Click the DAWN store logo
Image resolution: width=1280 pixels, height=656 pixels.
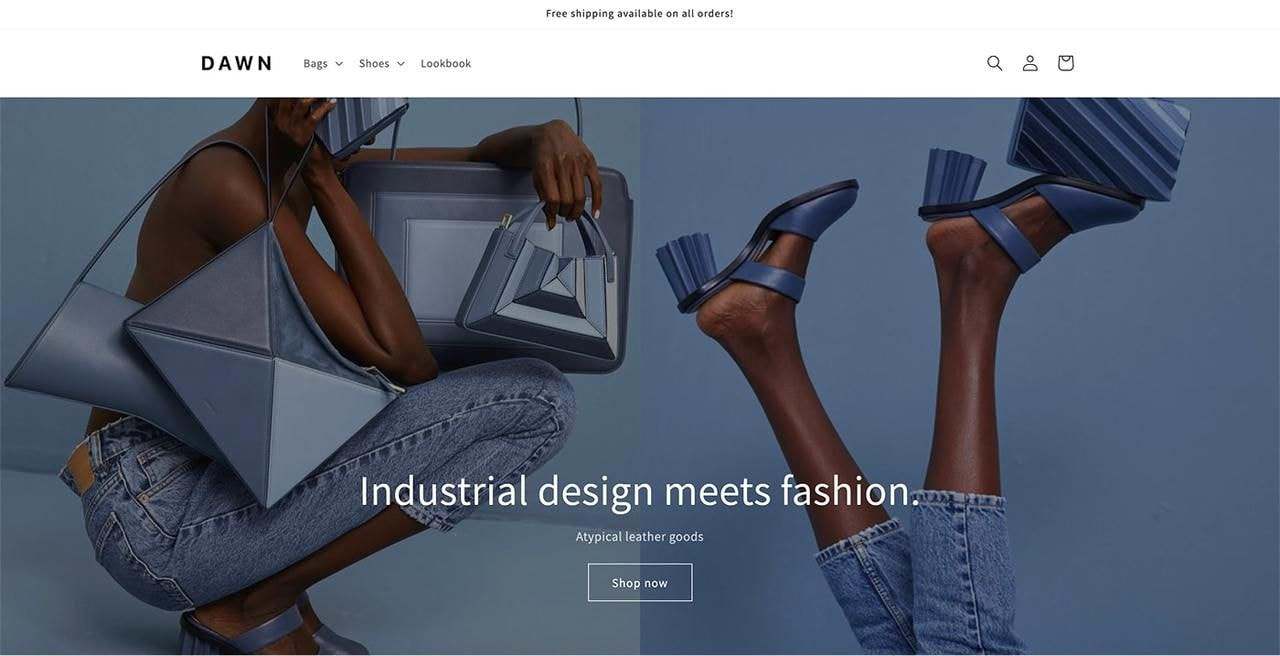pos(236,63)
